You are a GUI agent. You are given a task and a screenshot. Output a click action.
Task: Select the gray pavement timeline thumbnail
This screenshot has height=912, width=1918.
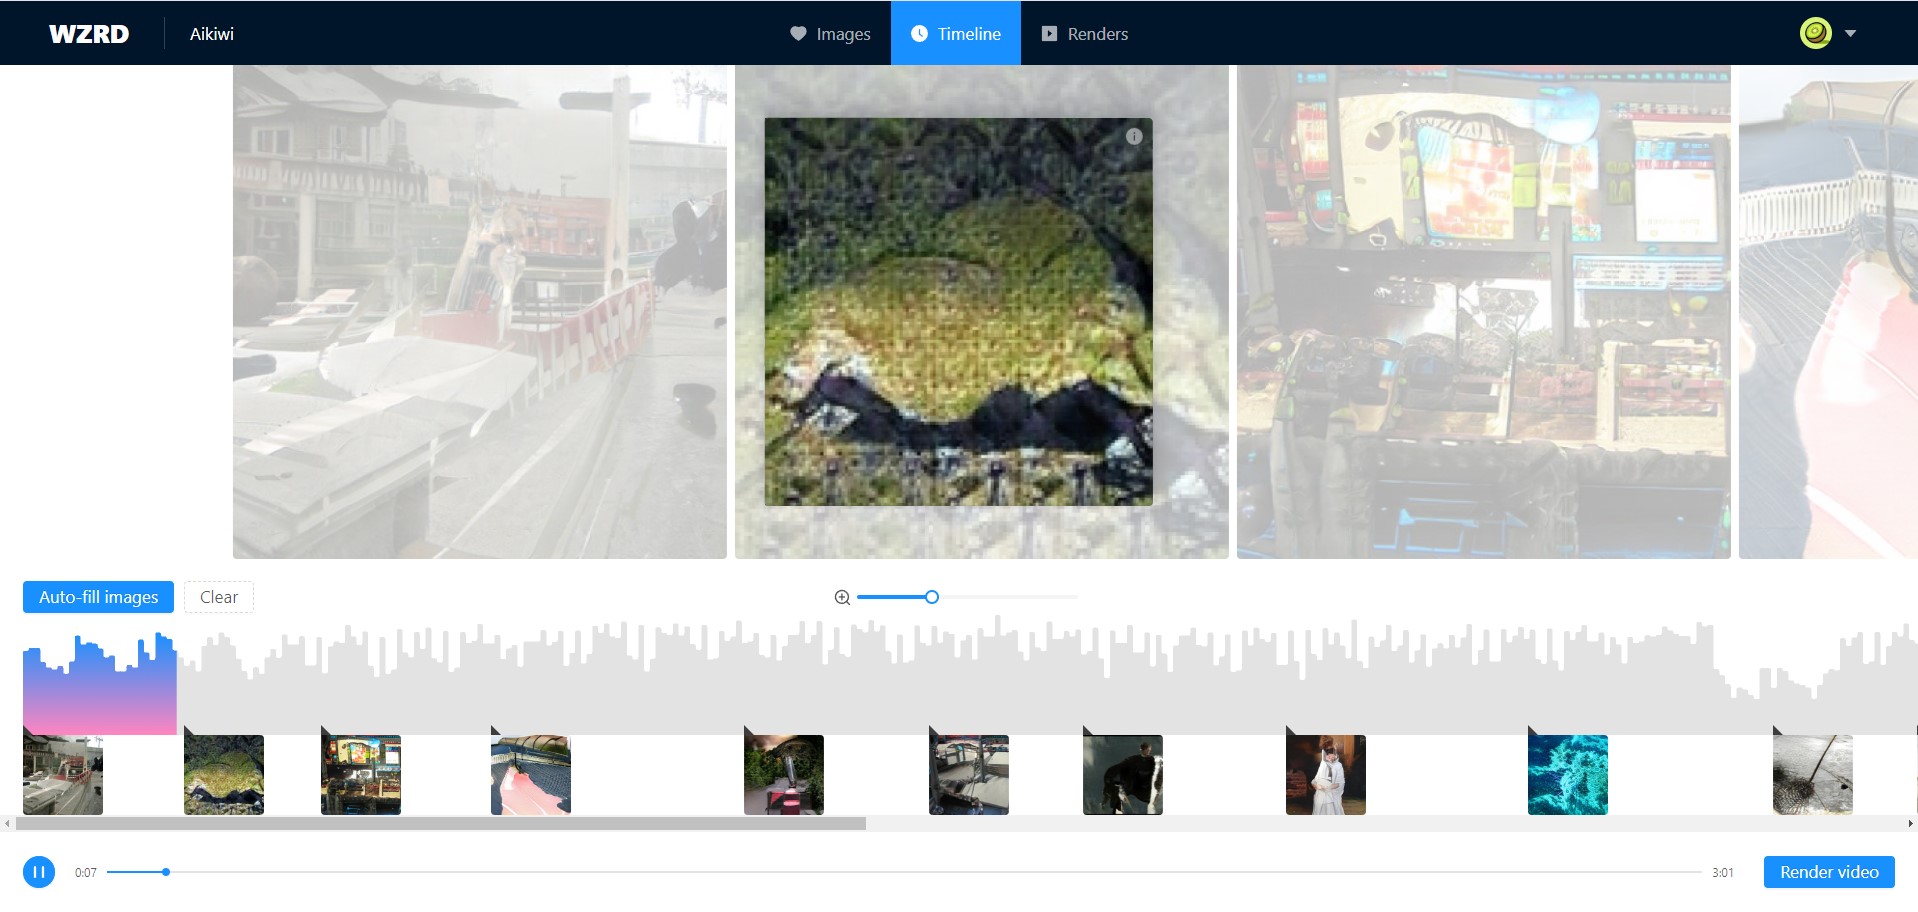pyautogui.click(x=1813, y=775)
